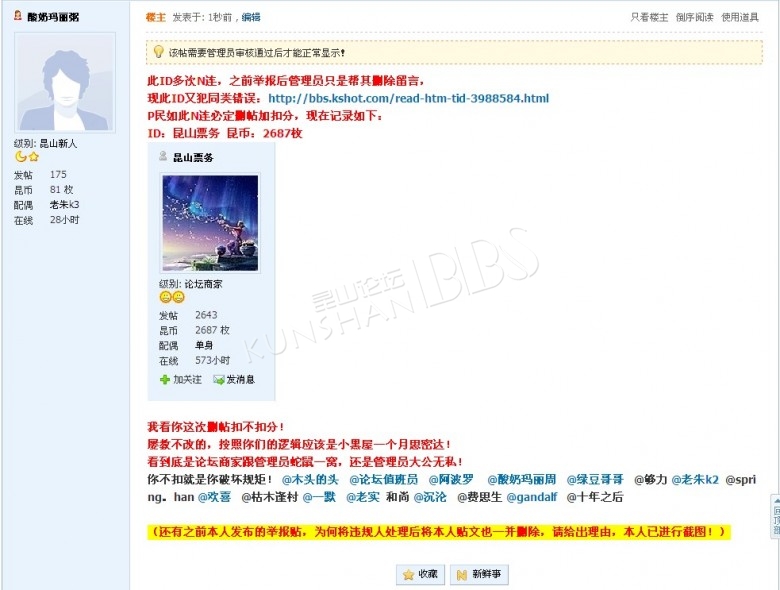780x590 pixels.
Task: Click the green plus 加关注 icon
Action: (x=165, y=380)
